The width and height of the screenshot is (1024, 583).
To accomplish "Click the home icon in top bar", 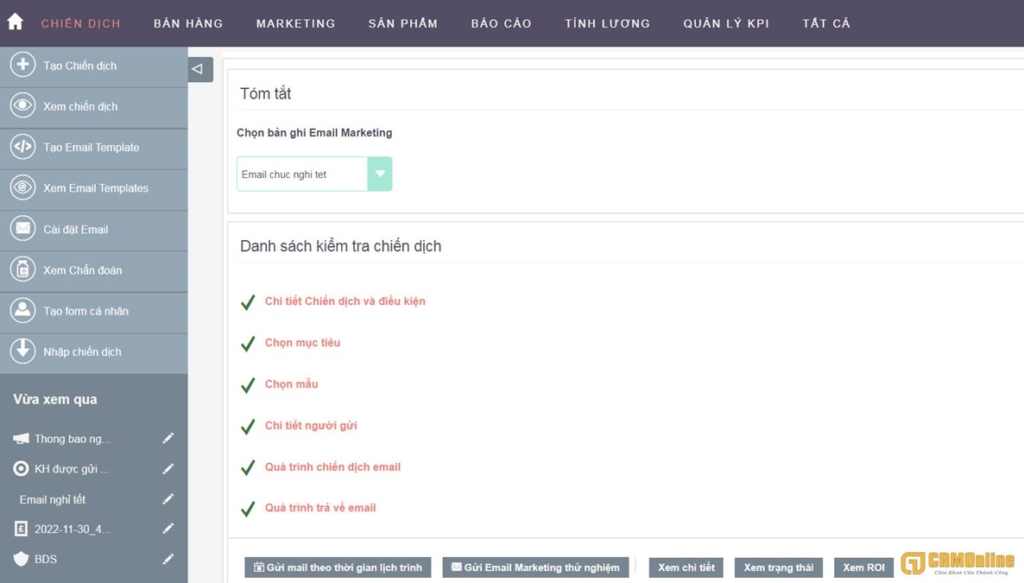I will coord(15,21).
